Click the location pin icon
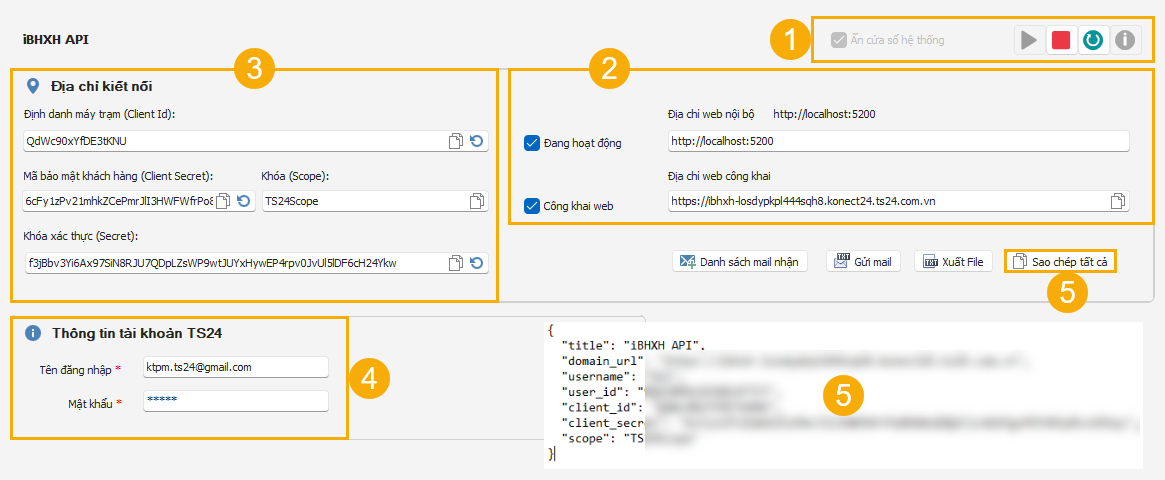 pos(33,86)
